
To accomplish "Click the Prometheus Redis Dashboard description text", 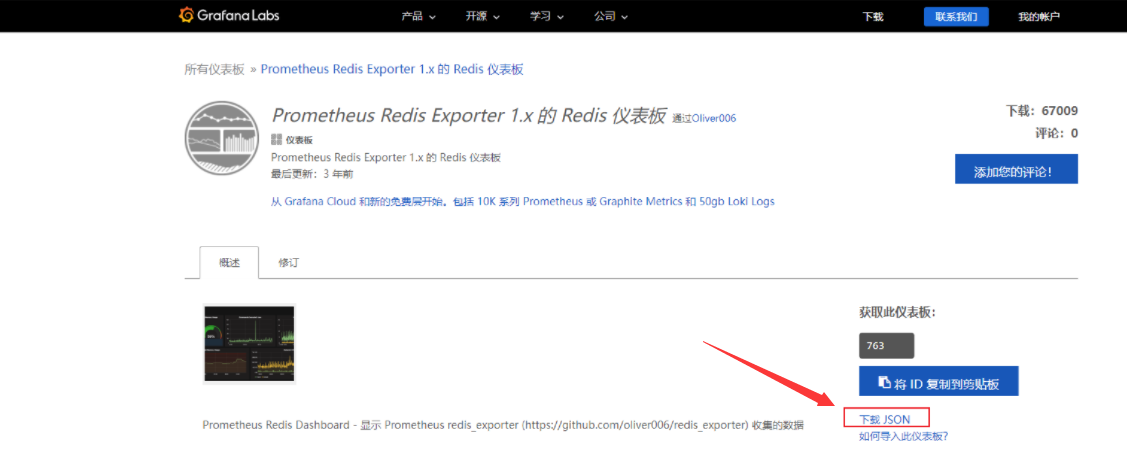I will pos(503,425).
